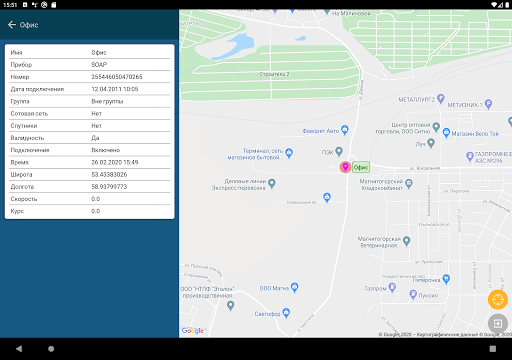Tap the Android home circle button

coord(51,349)
